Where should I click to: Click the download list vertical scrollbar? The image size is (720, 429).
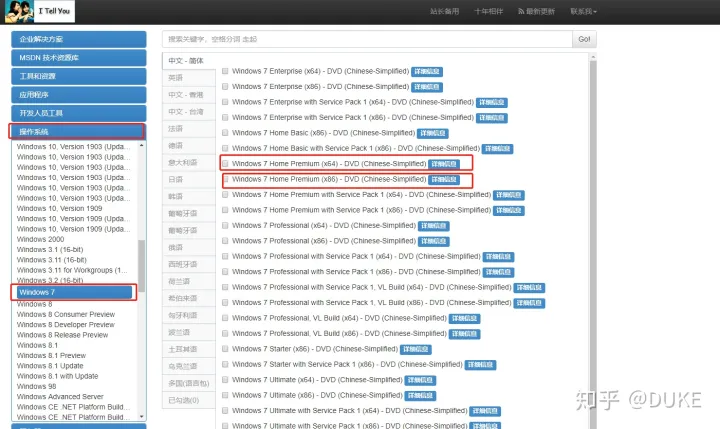(x=593, y=243)
